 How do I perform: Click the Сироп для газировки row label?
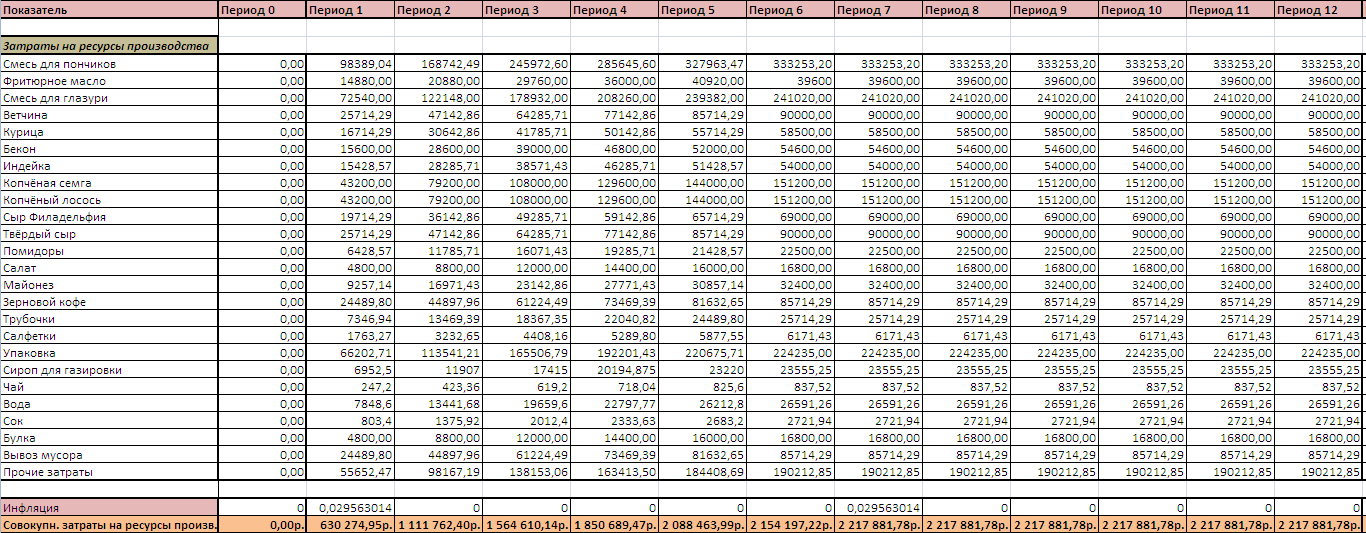(109, 370)
